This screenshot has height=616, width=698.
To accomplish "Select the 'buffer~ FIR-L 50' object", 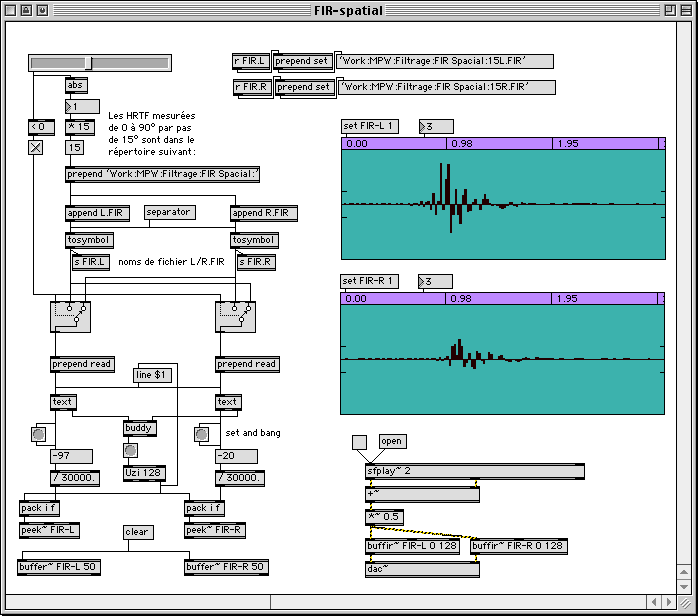I will [x=59, y=567].
